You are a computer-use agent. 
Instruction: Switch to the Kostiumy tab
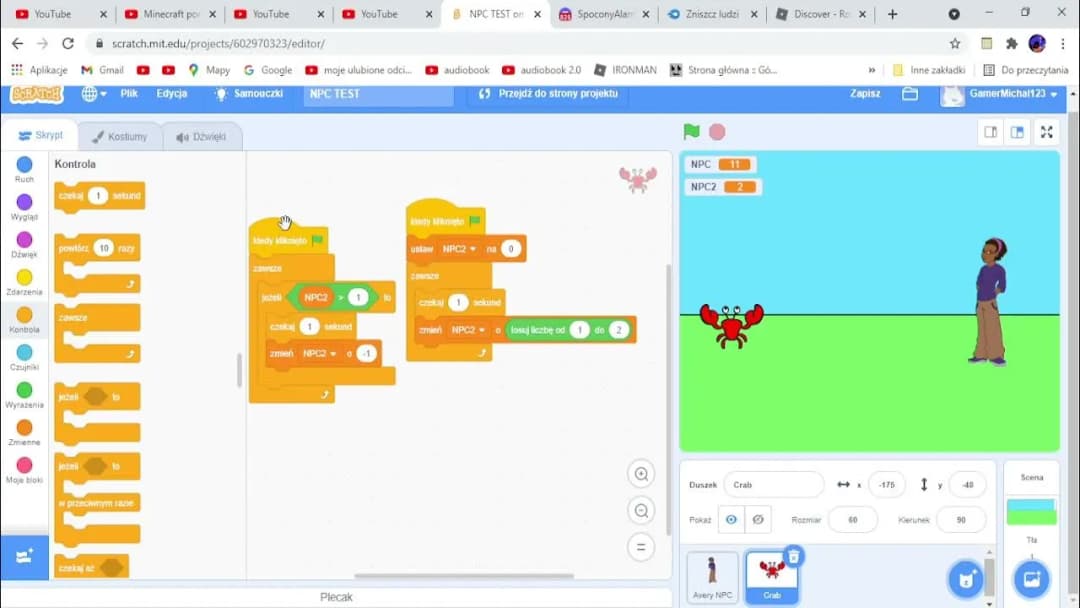click(120, 137)
